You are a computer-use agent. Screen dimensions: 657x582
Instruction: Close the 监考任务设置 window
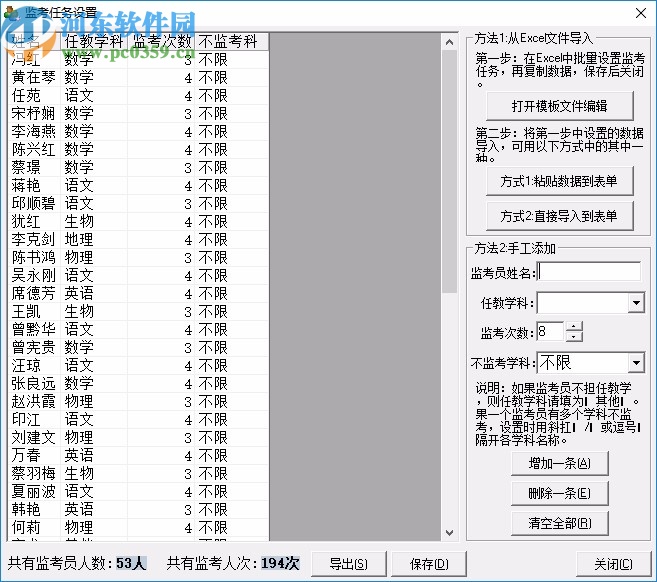pyautogui.click(x=641, y=13)
